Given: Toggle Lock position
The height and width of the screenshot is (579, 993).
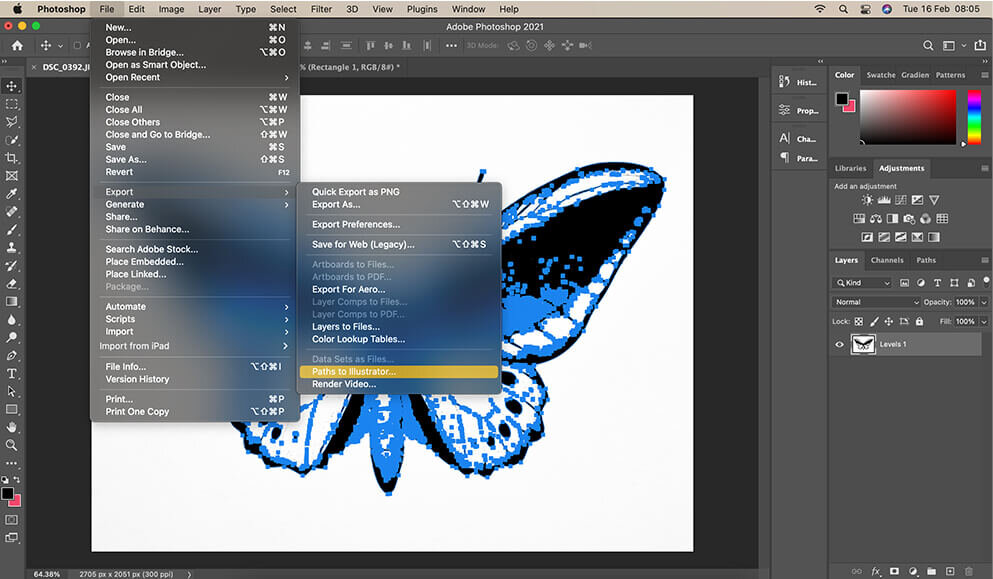Looking at the screenshot, I should point(889,322).
